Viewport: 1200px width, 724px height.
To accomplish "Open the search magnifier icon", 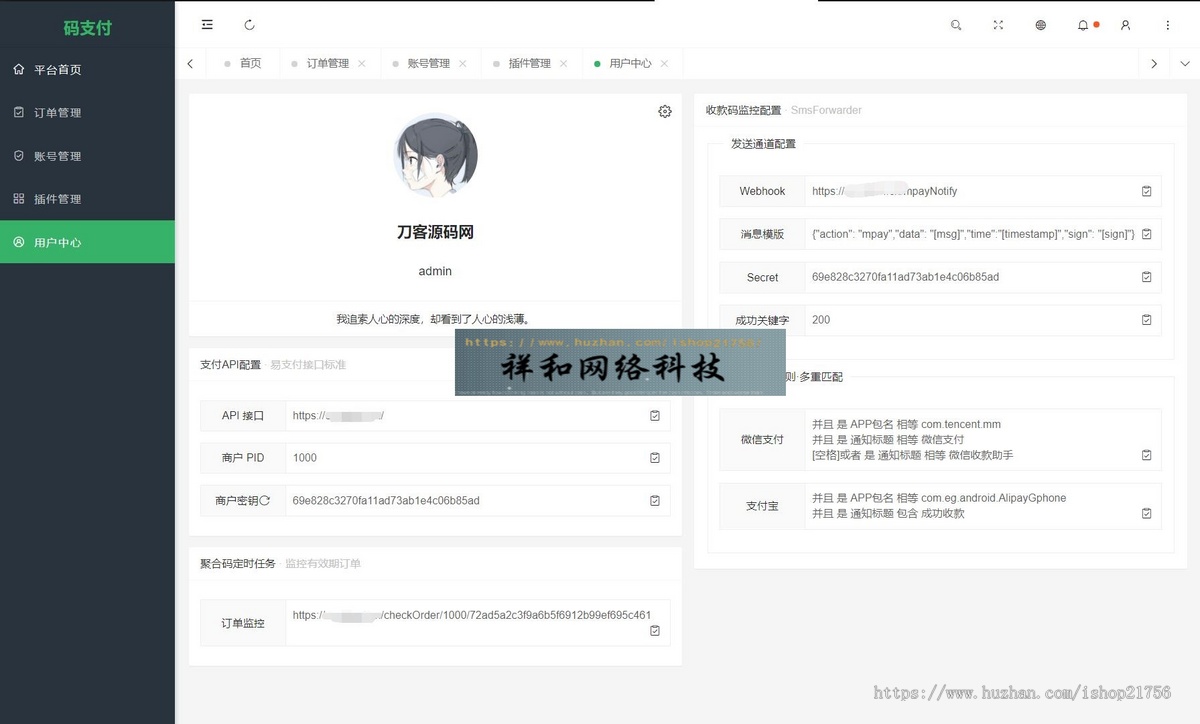I will 956,25.
